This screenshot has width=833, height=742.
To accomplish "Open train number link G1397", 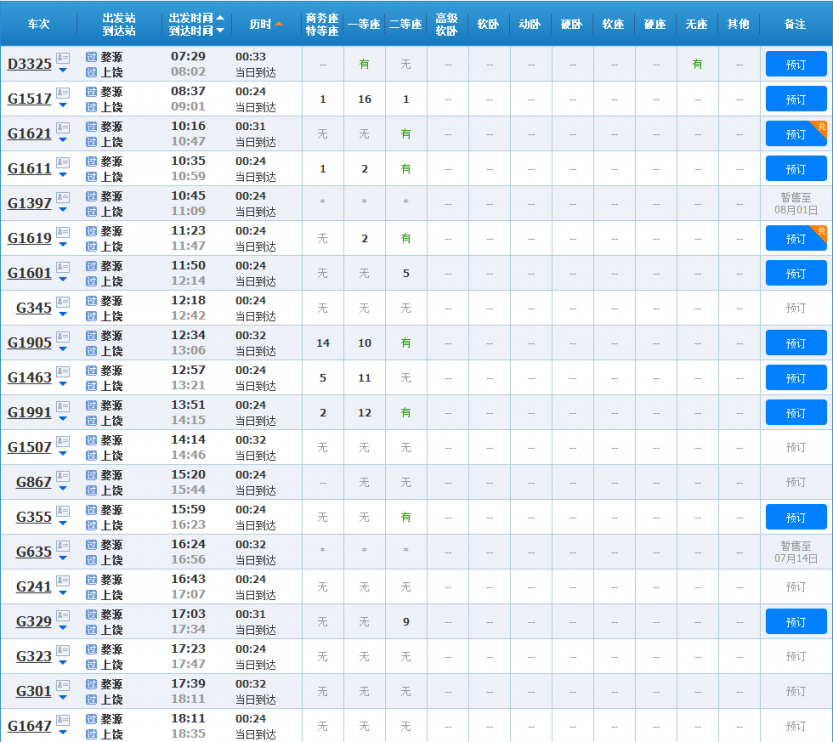I will click(29, 203).
